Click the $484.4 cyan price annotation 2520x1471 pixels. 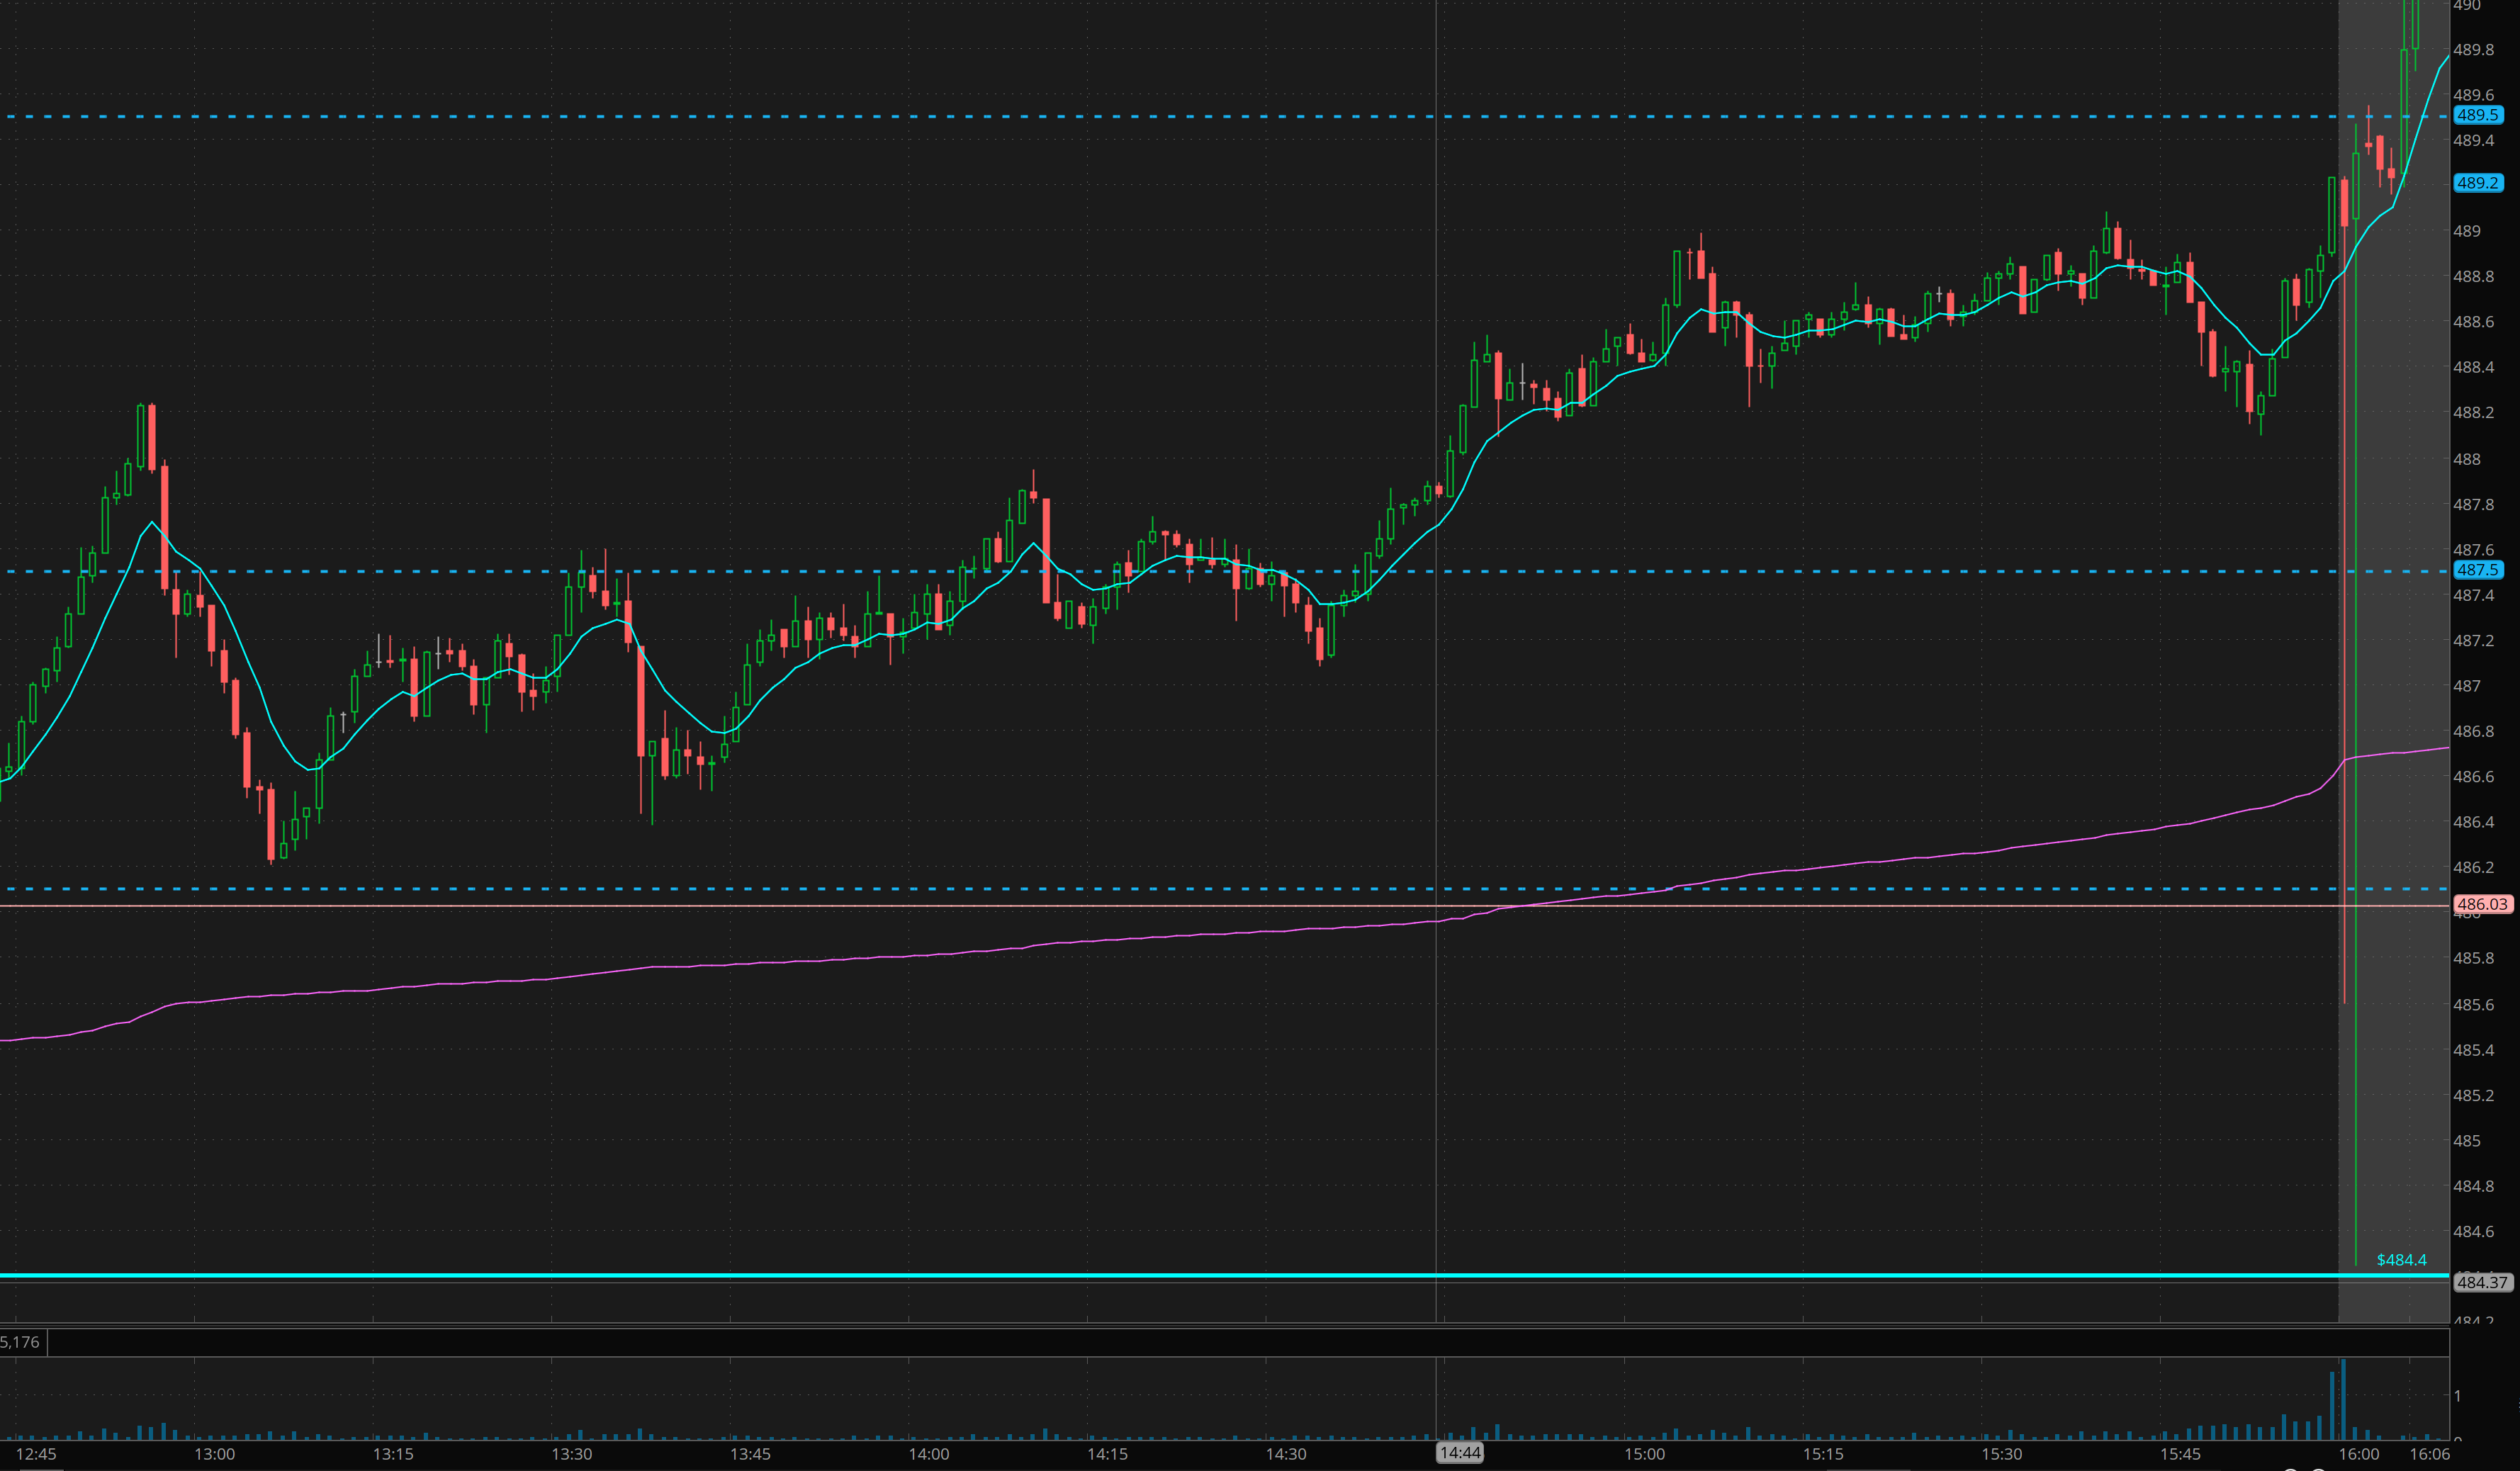2401,1260
